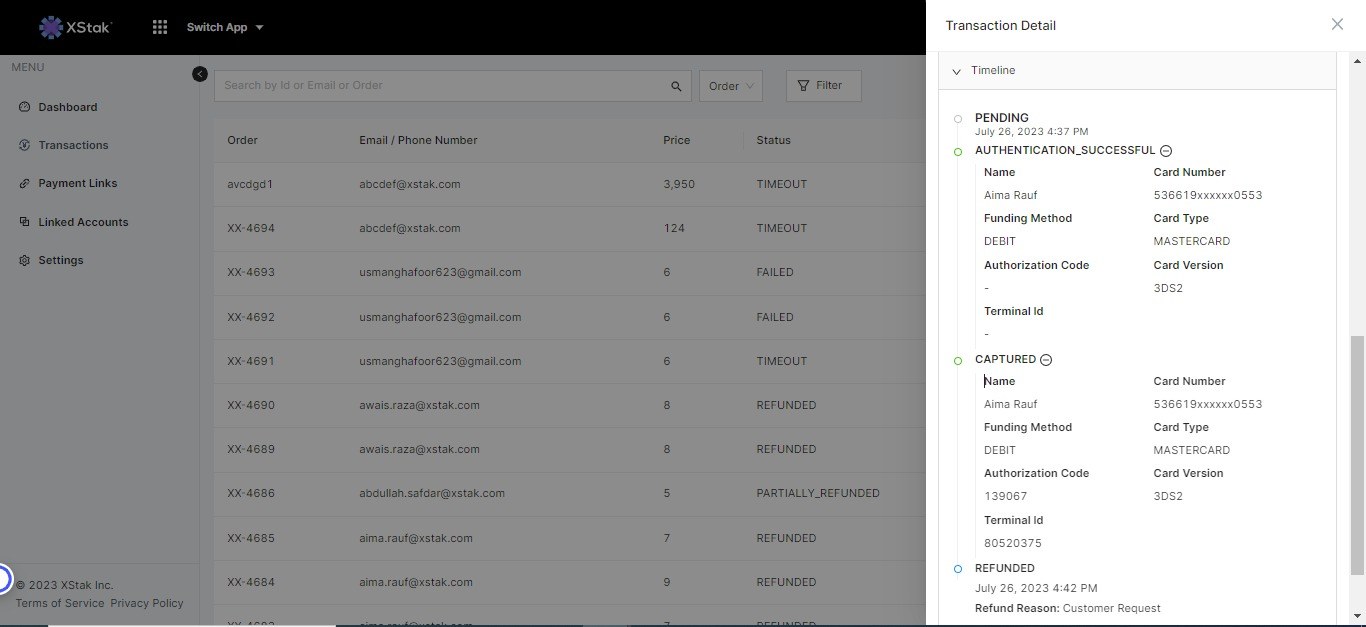Collapse the Timeline section
Screen dimensions: 1366x627
point(957,71)
